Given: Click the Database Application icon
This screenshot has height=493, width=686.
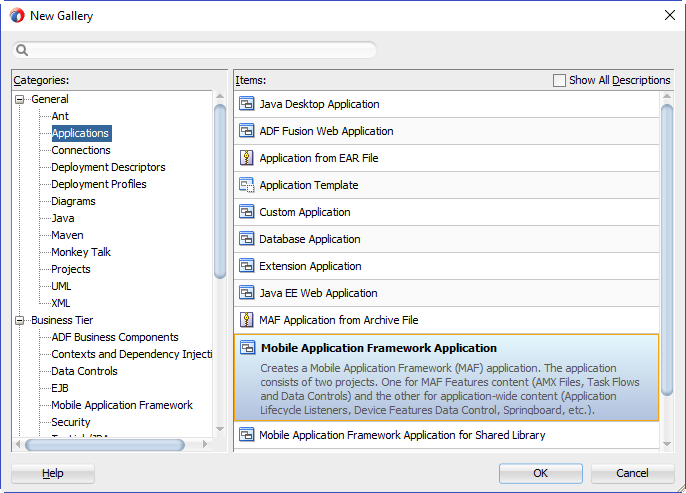Looking at the screenshot, I should (247, 239).
